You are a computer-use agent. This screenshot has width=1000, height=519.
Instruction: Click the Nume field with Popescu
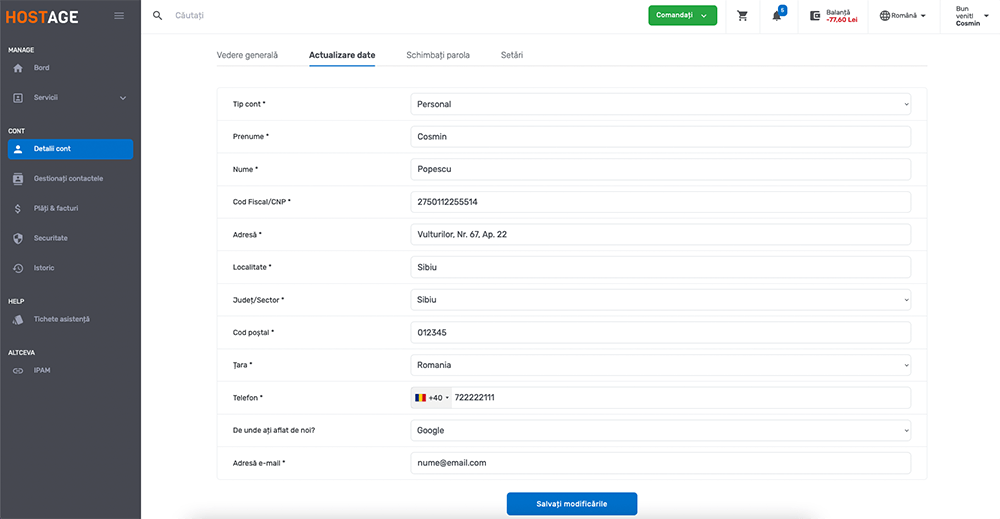point(660,170)
